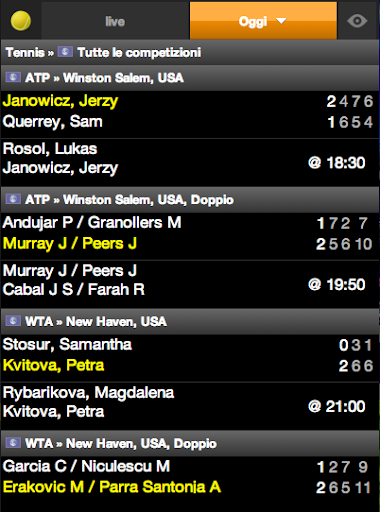
Task: Open Janowicz vs Querrey match result
Action: pos(190,111)
